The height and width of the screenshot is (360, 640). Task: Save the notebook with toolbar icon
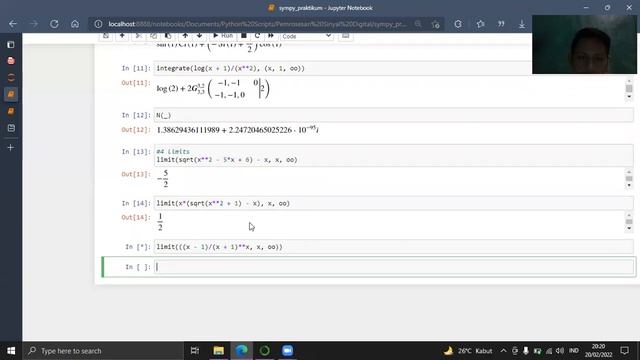(x=106, y=36)
